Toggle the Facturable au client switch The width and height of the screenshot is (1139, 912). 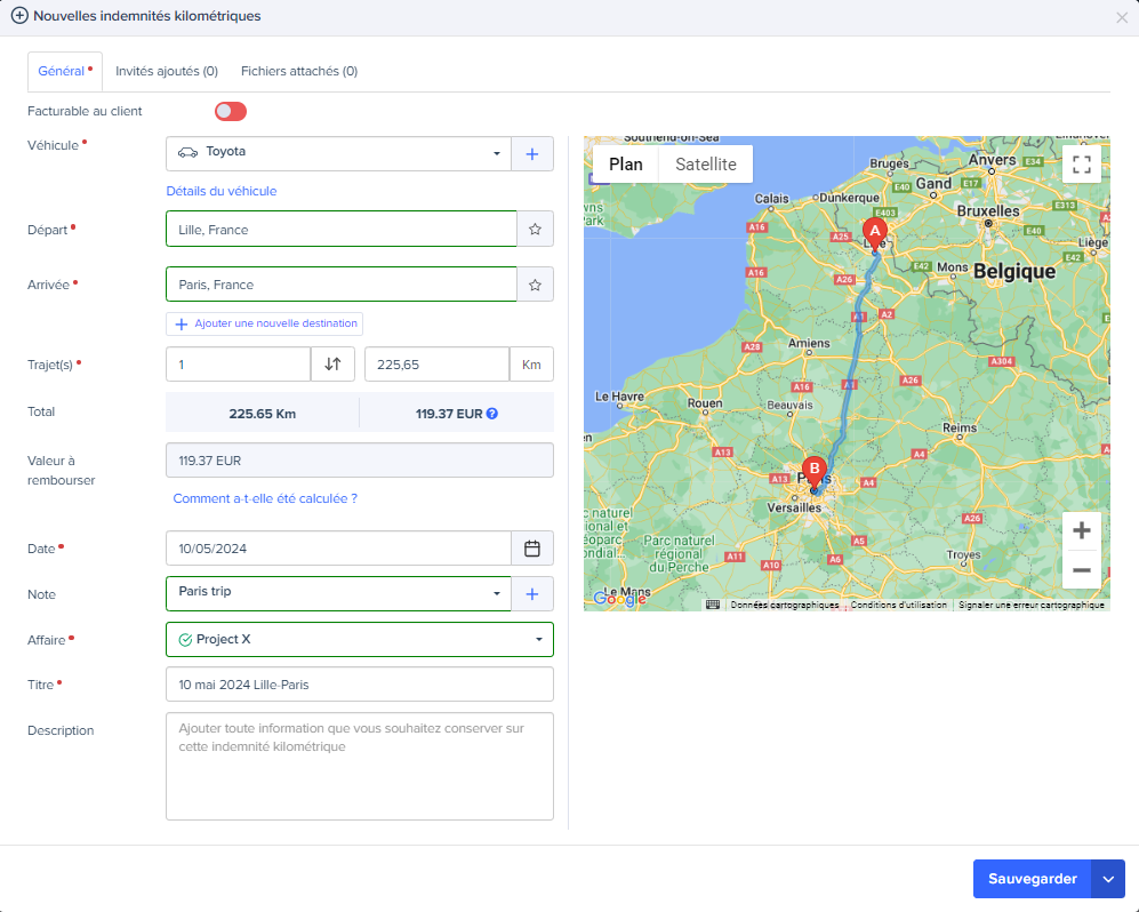[x=230, y=111]
